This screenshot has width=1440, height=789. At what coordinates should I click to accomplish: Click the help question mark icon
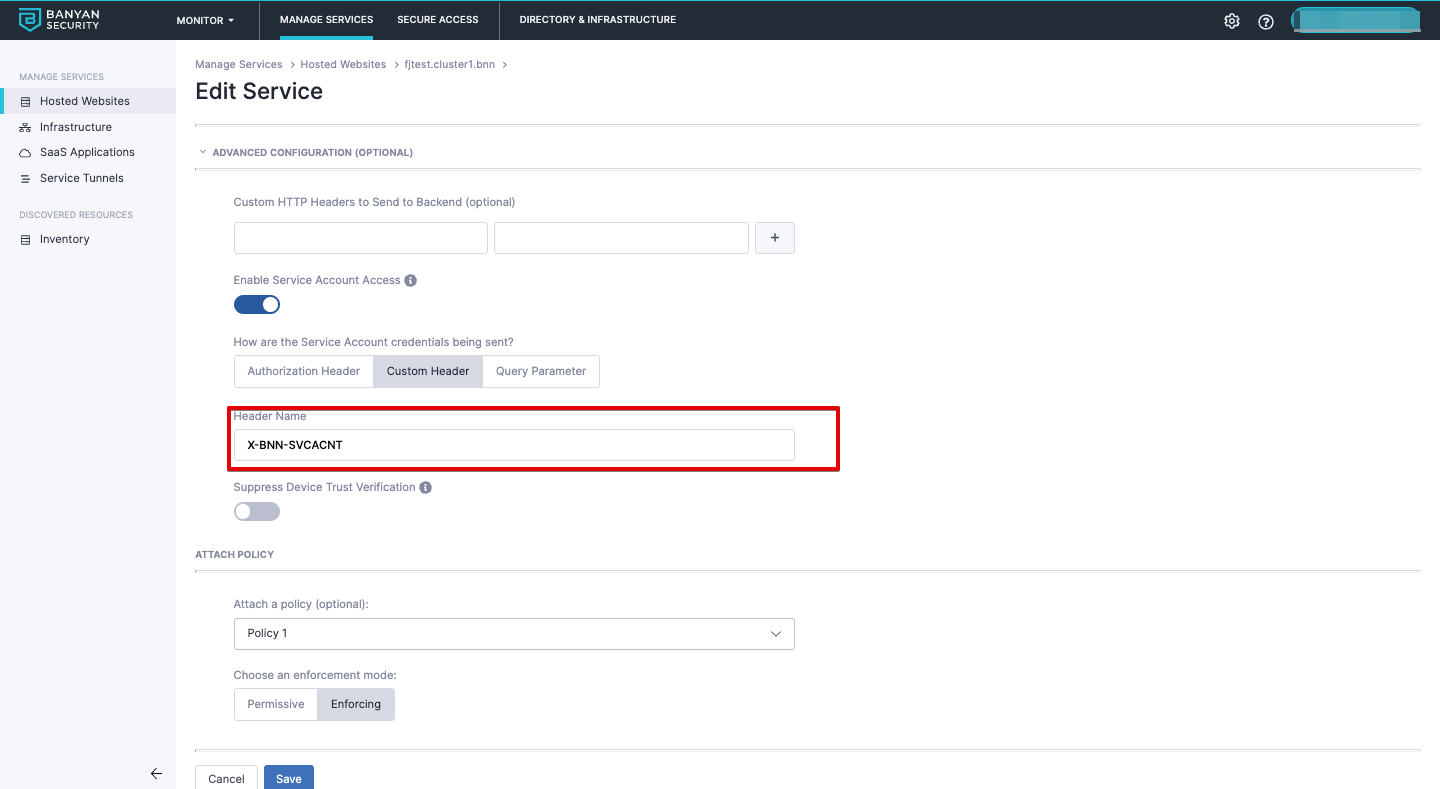pyautogui.click(x=1266, y=21)
